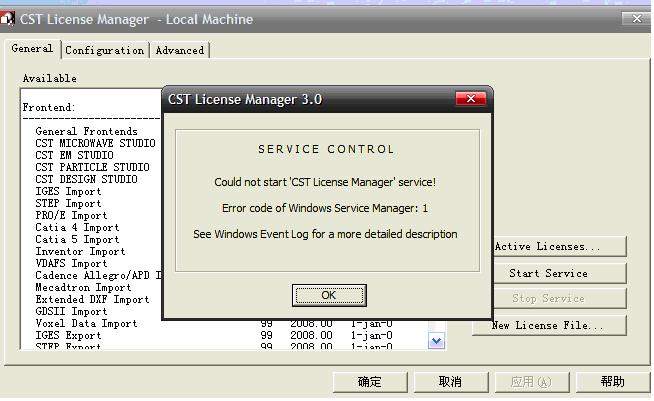This screenshot has width=654, height=401.
Task: Select the Catia 4 Import row
Action: (x=77, y=227)
